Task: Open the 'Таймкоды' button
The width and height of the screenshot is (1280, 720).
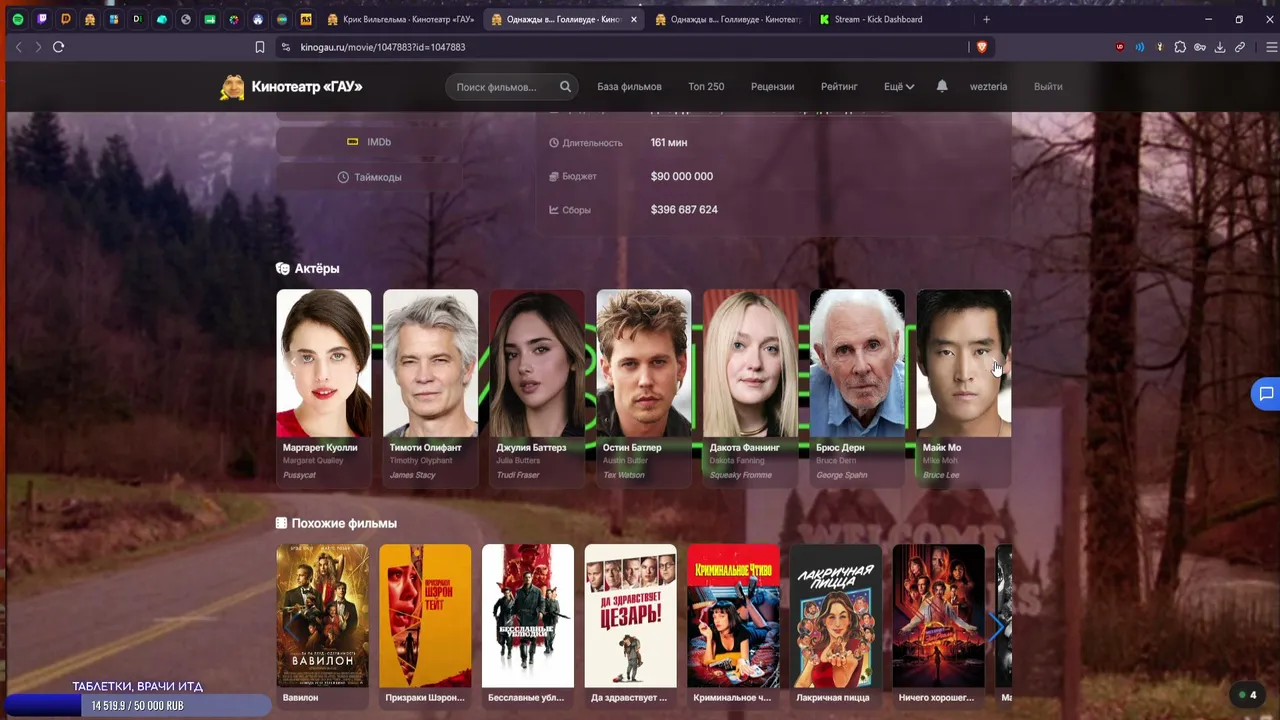Action: [x=369, y=177]
